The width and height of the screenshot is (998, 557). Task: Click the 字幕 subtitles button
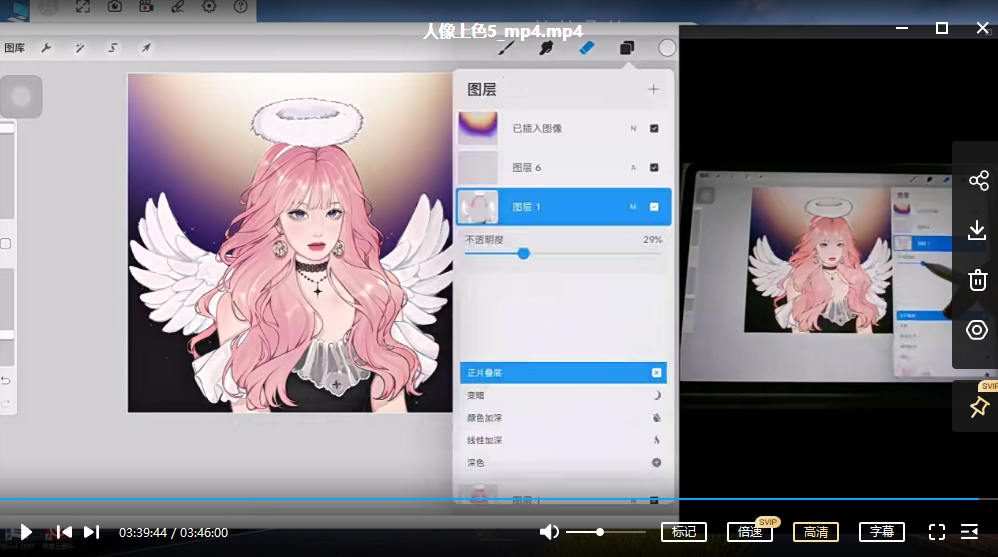tap(882, 532)
